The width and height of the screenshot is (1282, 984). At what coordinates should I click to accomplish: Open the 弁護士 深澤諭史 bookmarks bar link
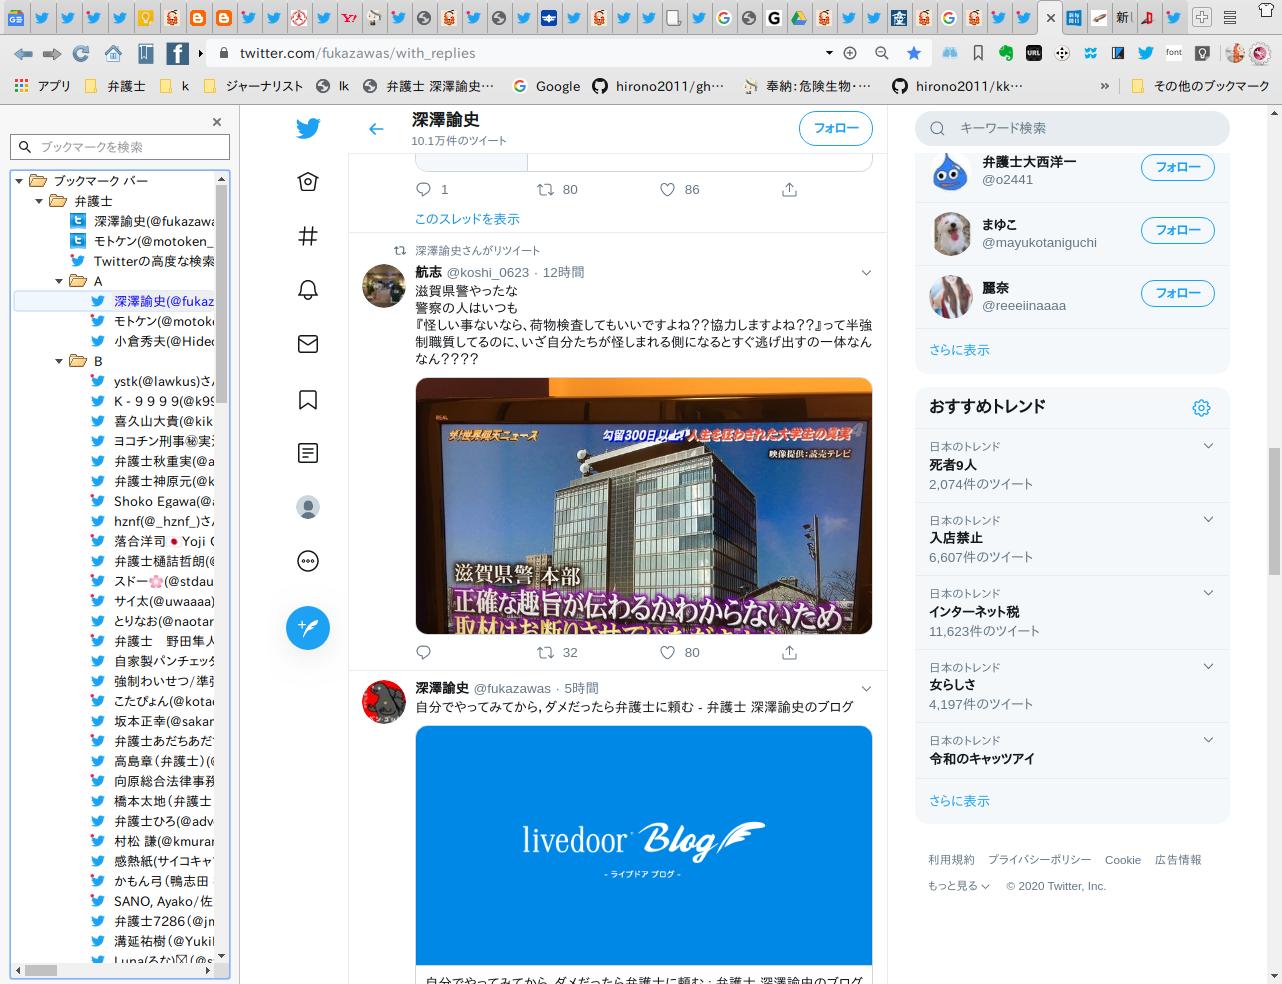(428, 86)
